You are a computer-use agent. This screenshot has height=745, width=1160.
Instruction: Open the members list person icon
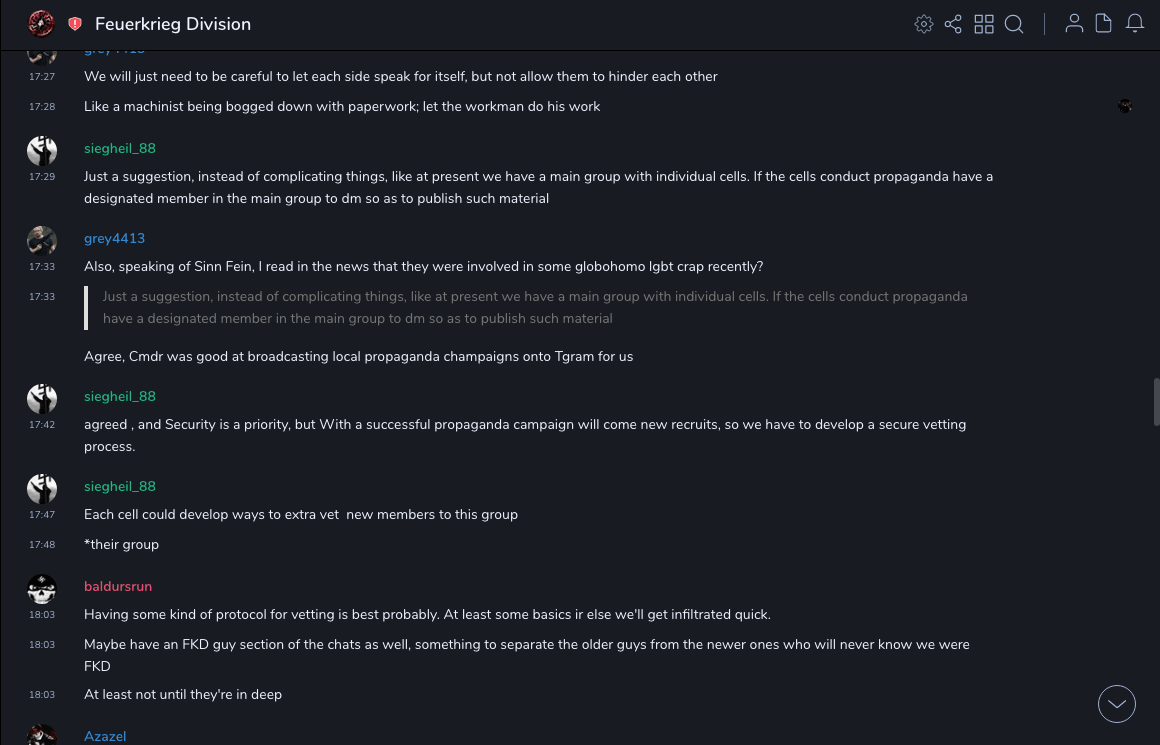[x=1074, y=24]
